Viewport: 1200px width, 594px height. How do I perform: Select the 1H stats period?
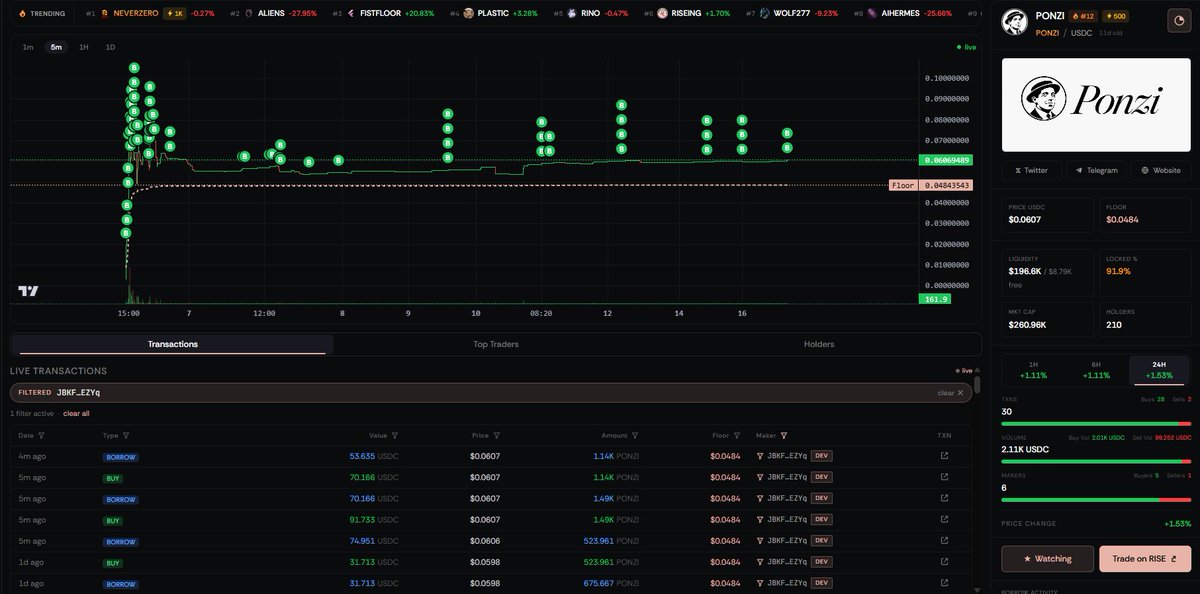[x=1033, y=370]
